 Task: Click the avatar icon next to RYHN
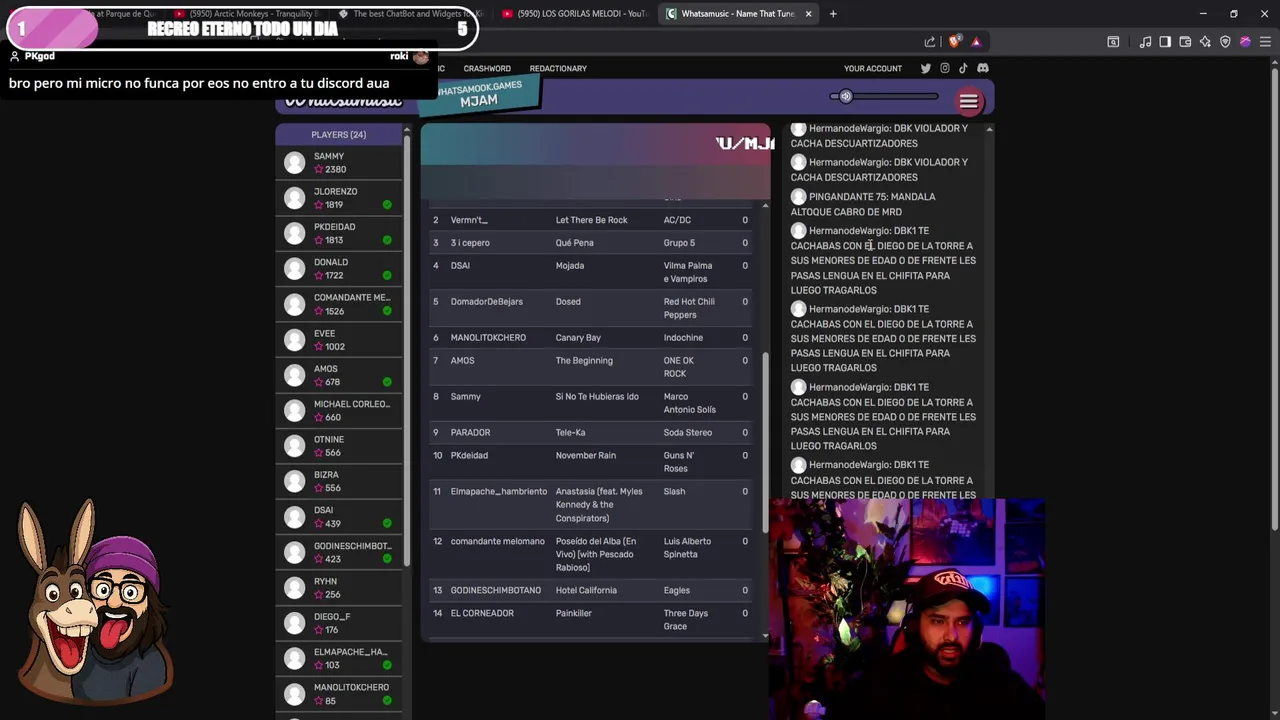[x=294, y=587]
